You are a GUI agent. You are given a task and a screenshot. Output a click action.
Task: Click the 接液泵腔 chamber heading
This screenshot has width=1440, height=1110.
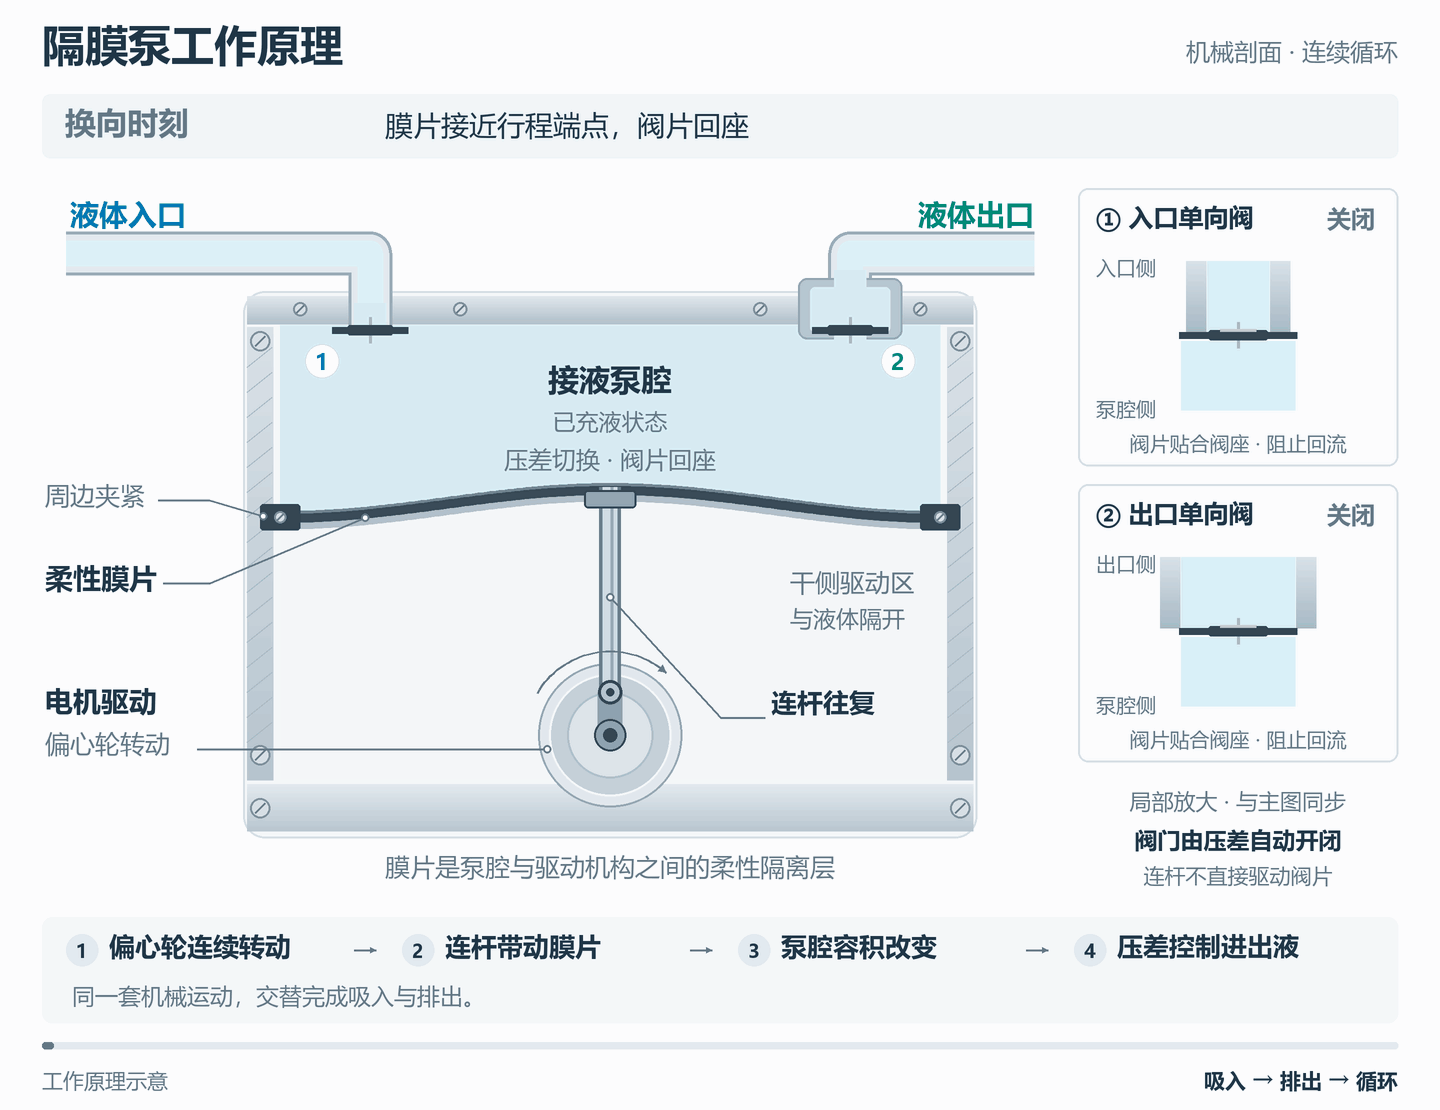tap(610, 380)
